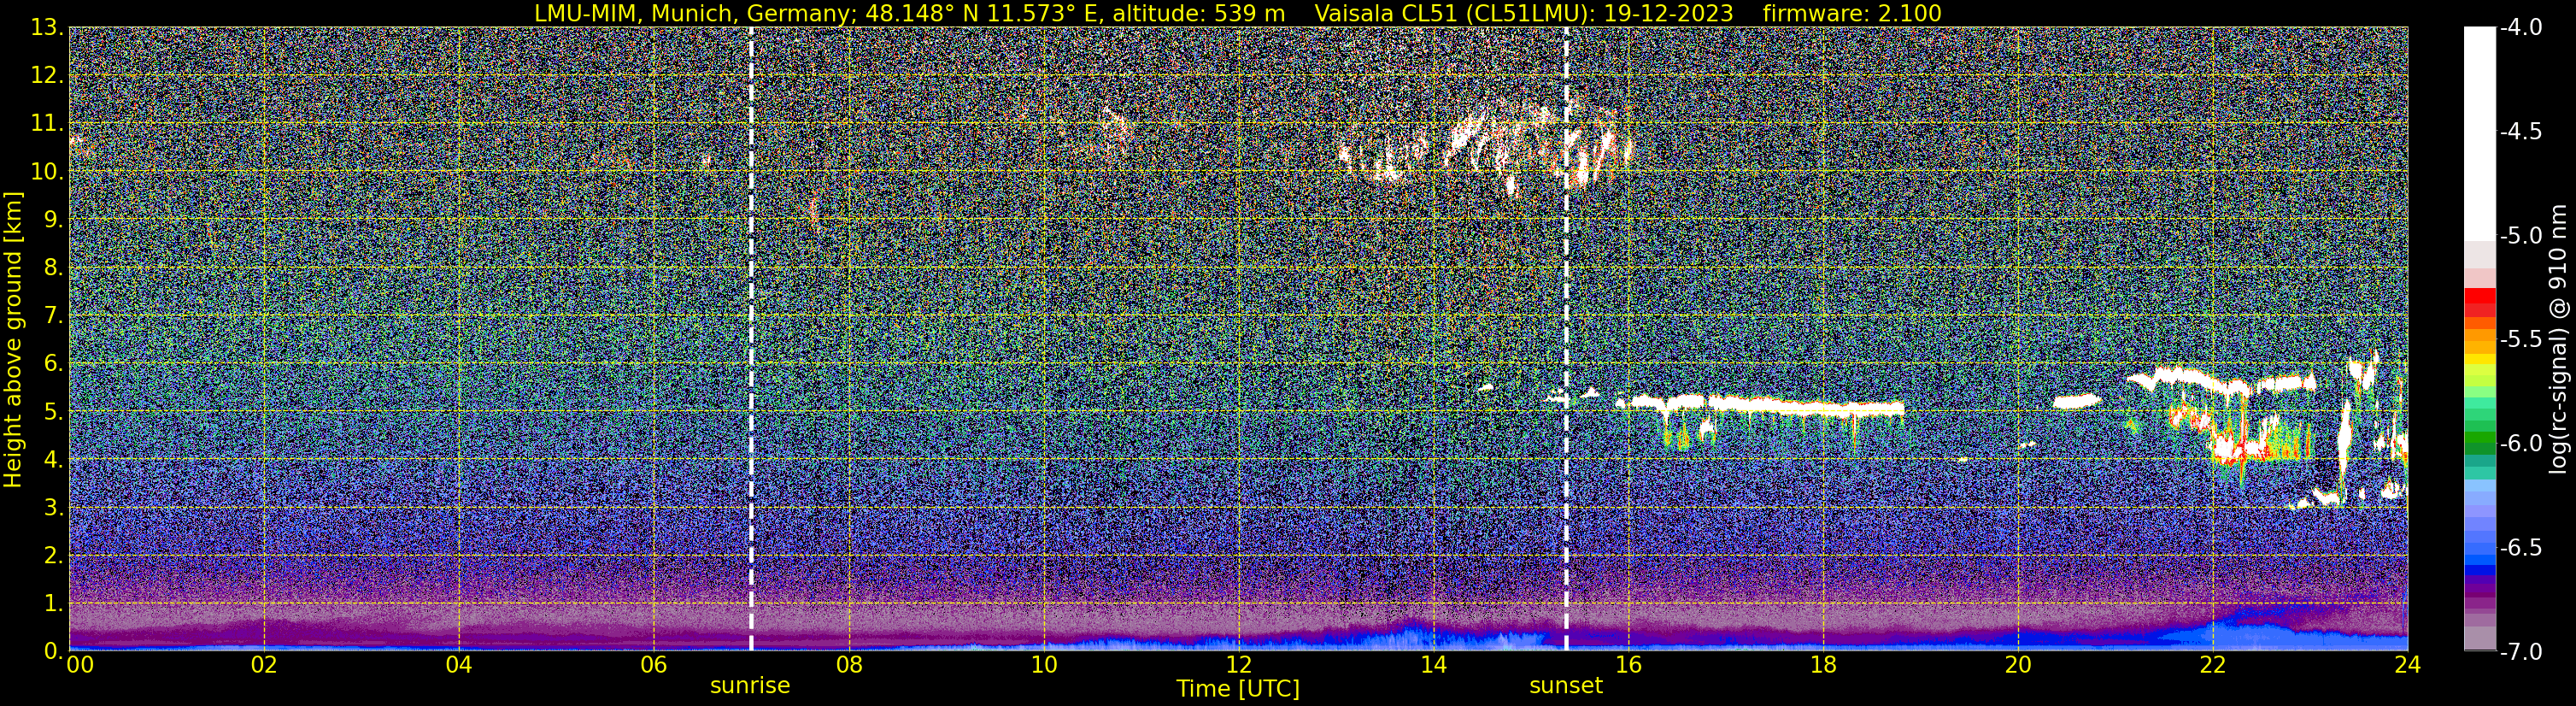Click the 'sunrise' label below the time axis
The image size is (2576, 706).
click(750, 685)
